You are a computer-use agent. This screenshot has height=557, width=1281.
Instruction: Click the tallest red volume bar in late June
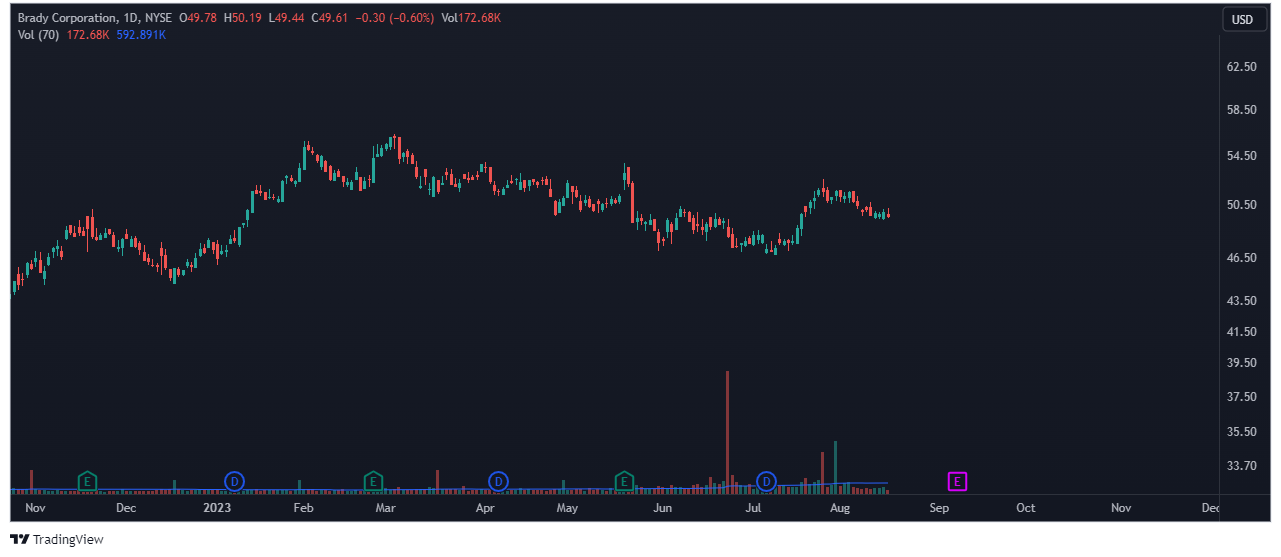(x=727, y=432)
